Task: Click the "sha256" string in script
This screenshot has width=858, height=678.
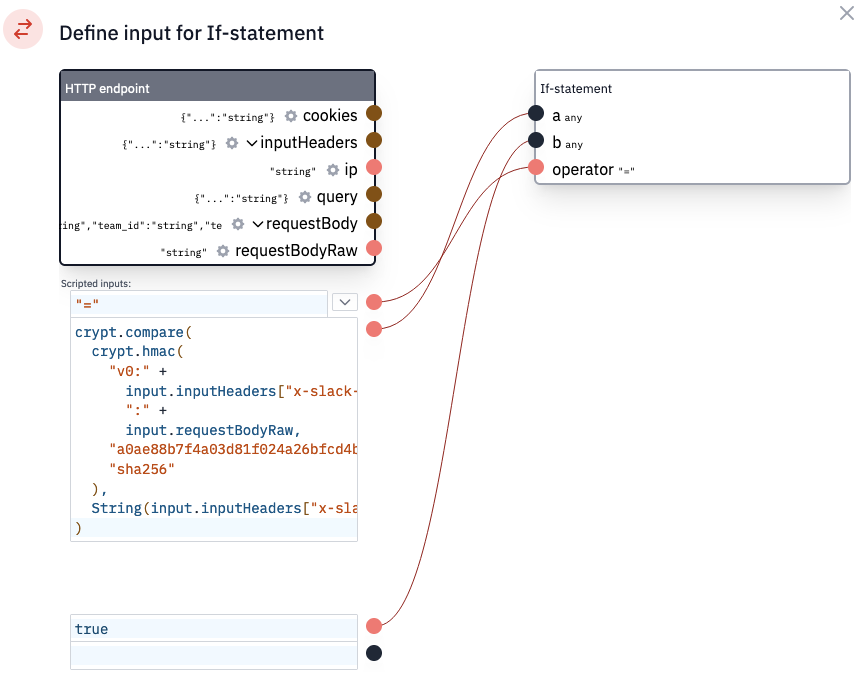Action: click(x=142, y=469)
